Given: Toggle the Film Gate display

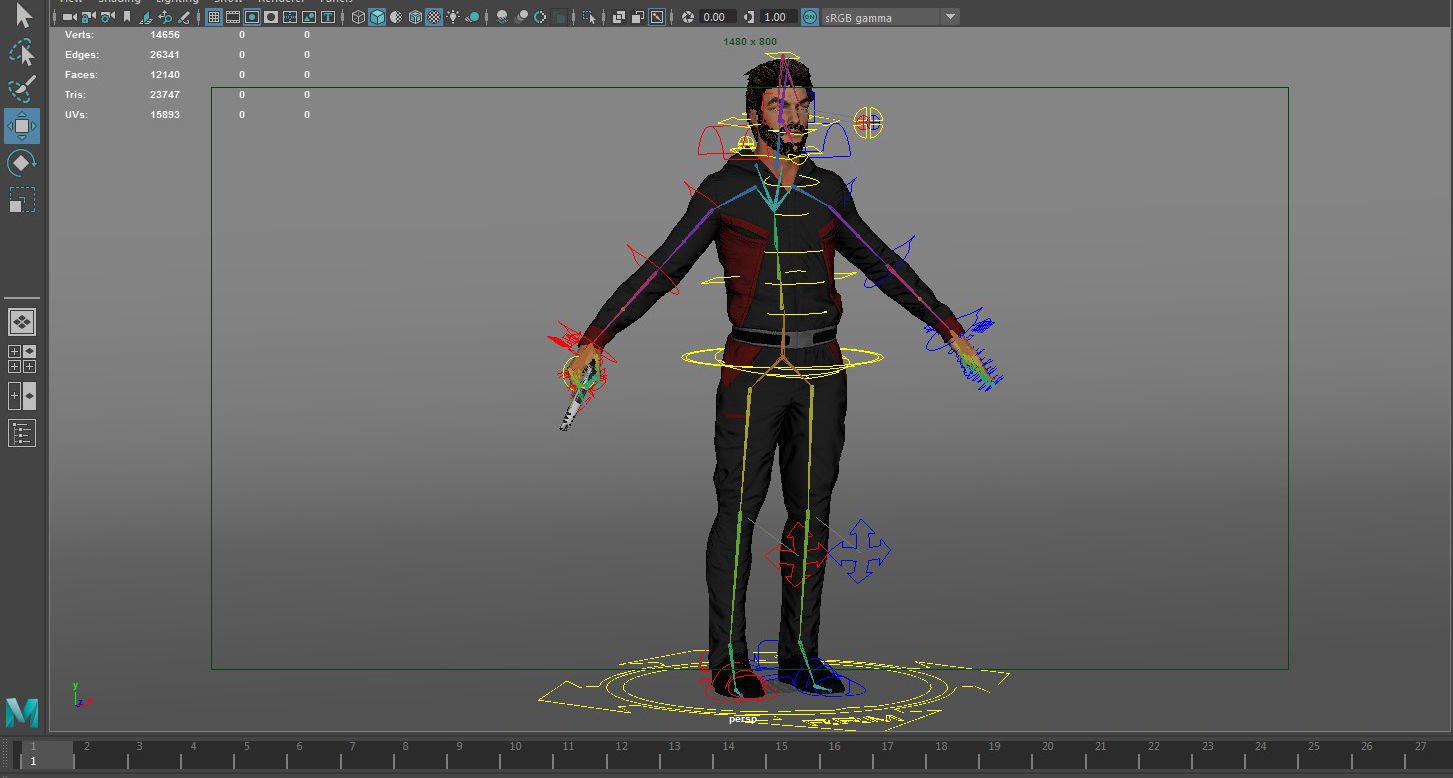Looking at the screenshot, I should click(233, 17).
